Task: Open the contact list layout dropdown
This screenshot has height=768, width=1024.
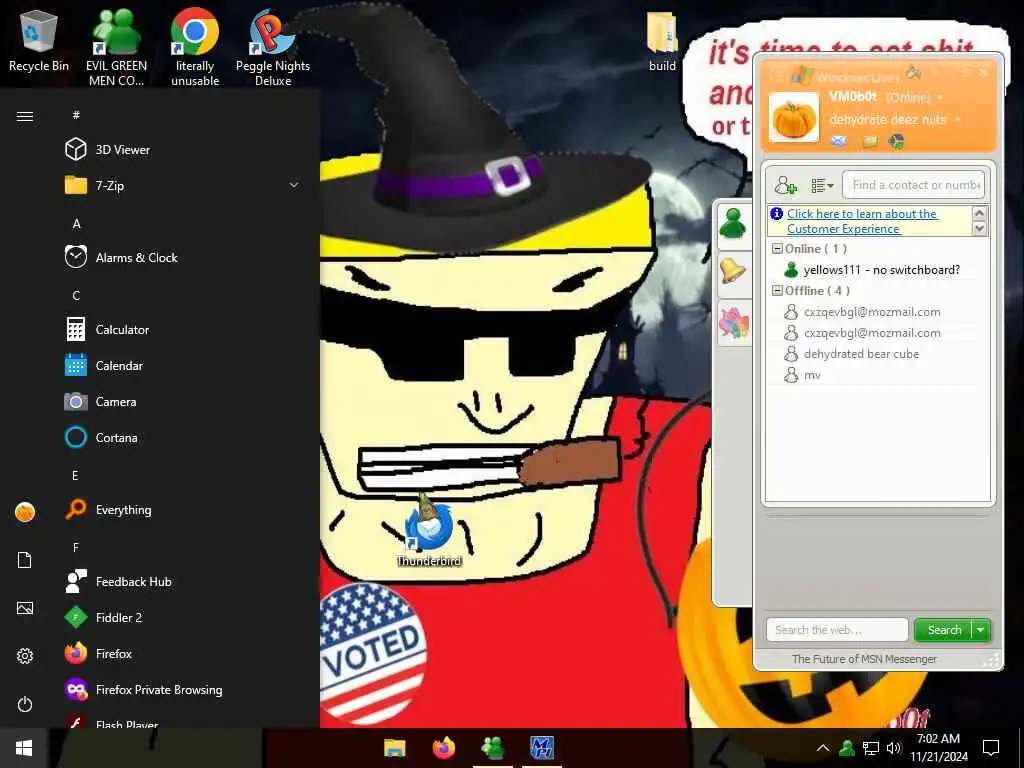Action: tap(822, 185)
